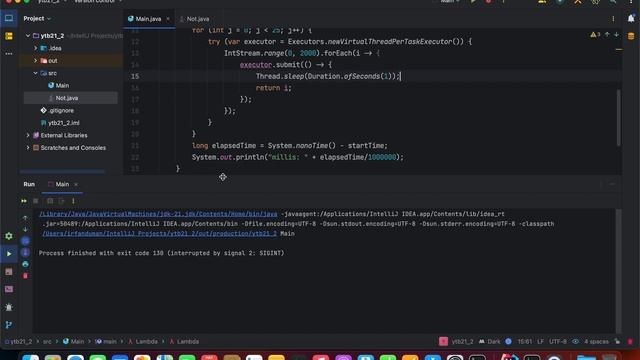Click the green Run button in the top toolbar
The width and height of the screenshot is (640, 360).
pyautogui.click(x=473, y=2)
